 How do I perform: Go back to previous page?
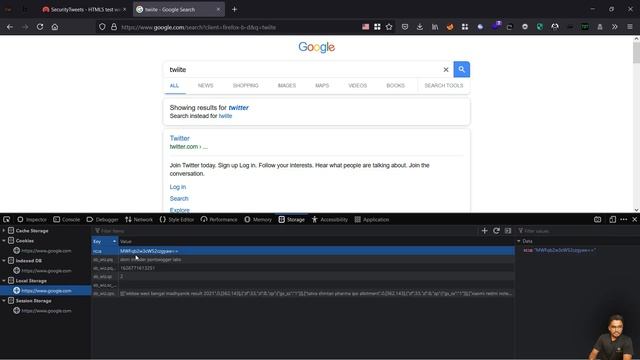point(10,27)
